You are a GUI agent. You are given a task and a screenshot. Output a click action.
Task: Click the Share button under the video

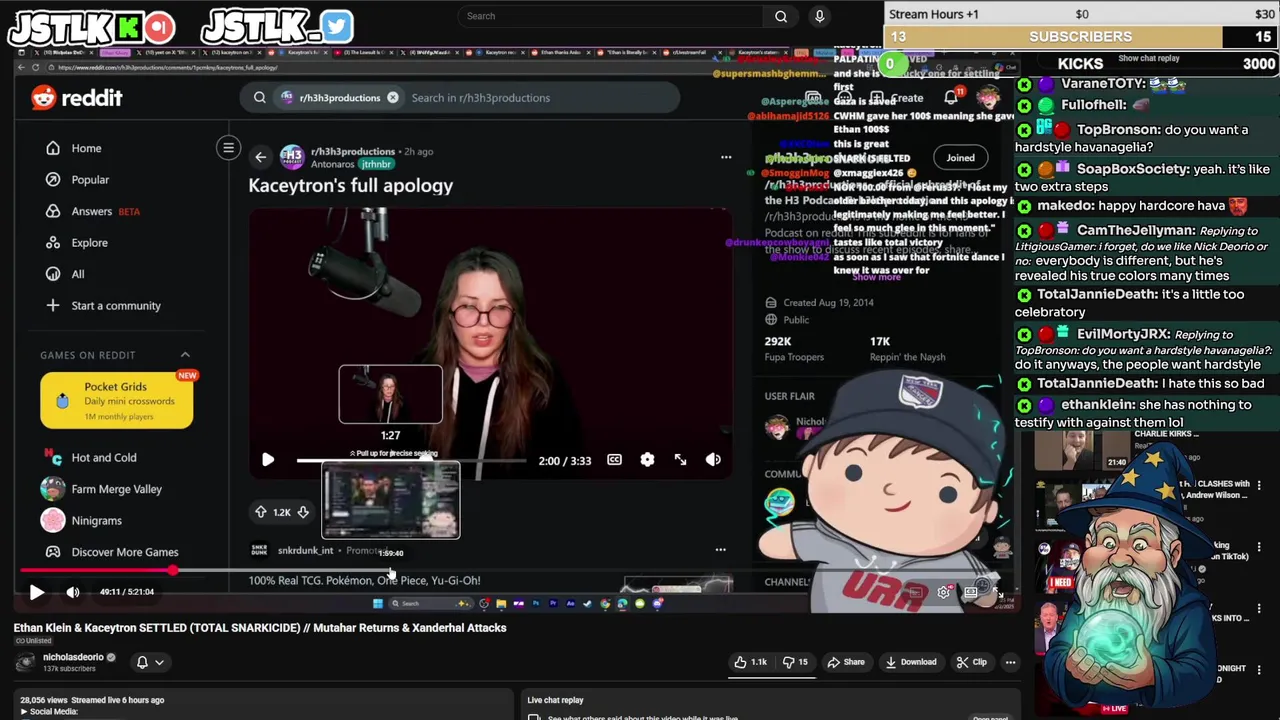point(846,662)
